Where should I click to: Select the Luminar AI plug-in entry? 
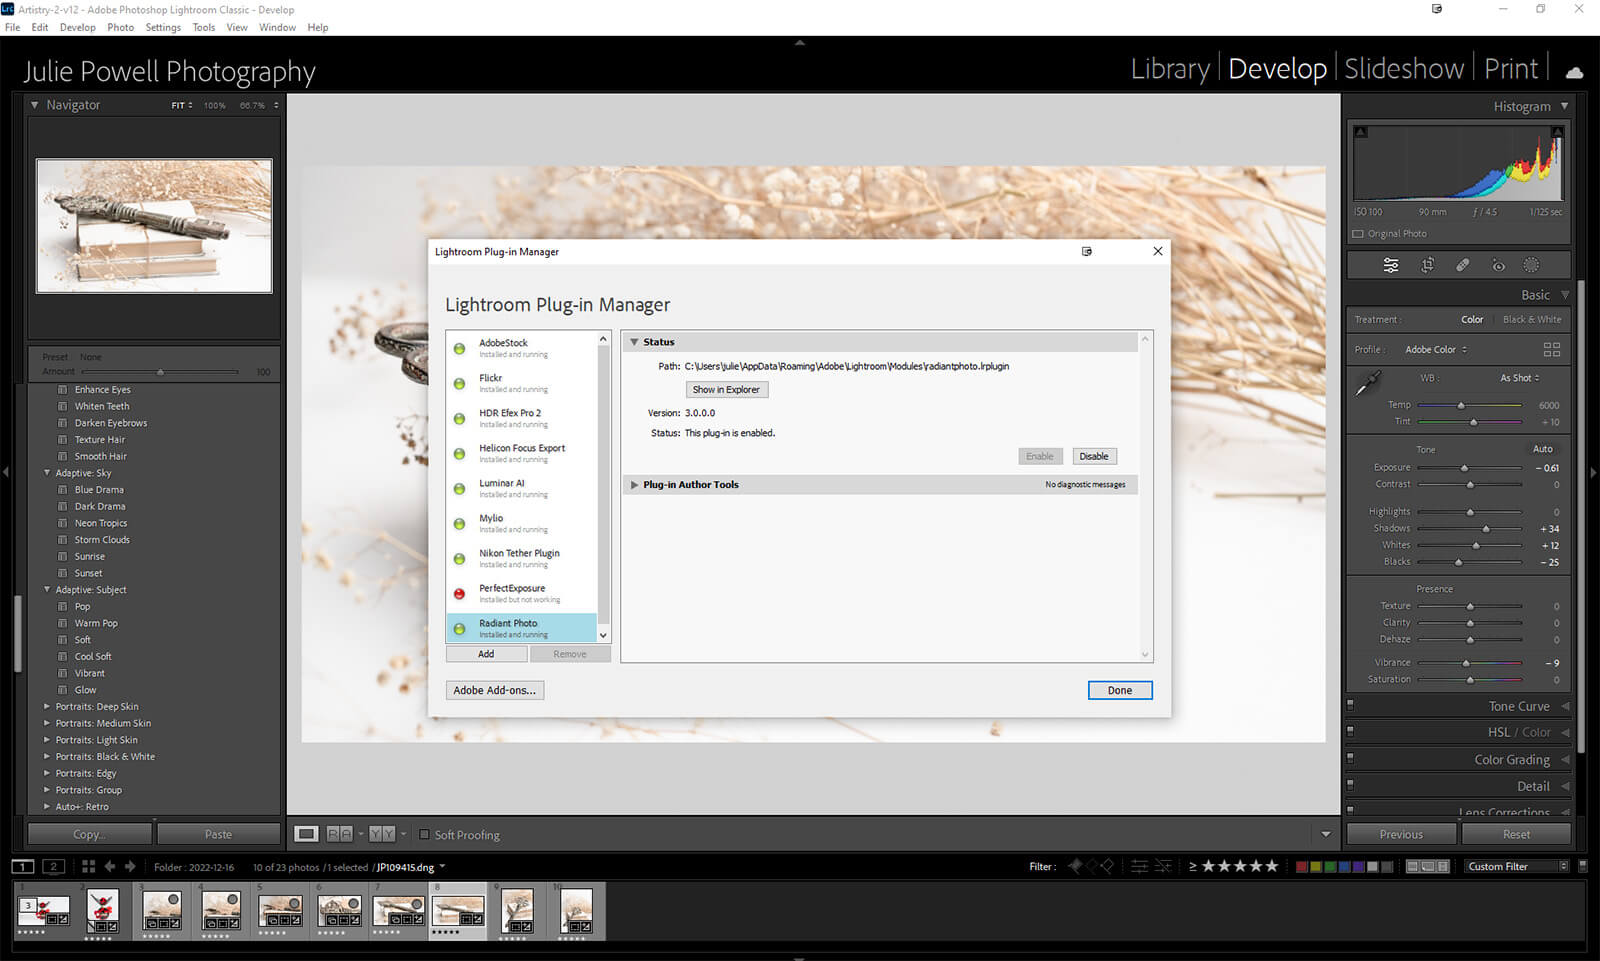pyautogui.click(x=521, y=488)
